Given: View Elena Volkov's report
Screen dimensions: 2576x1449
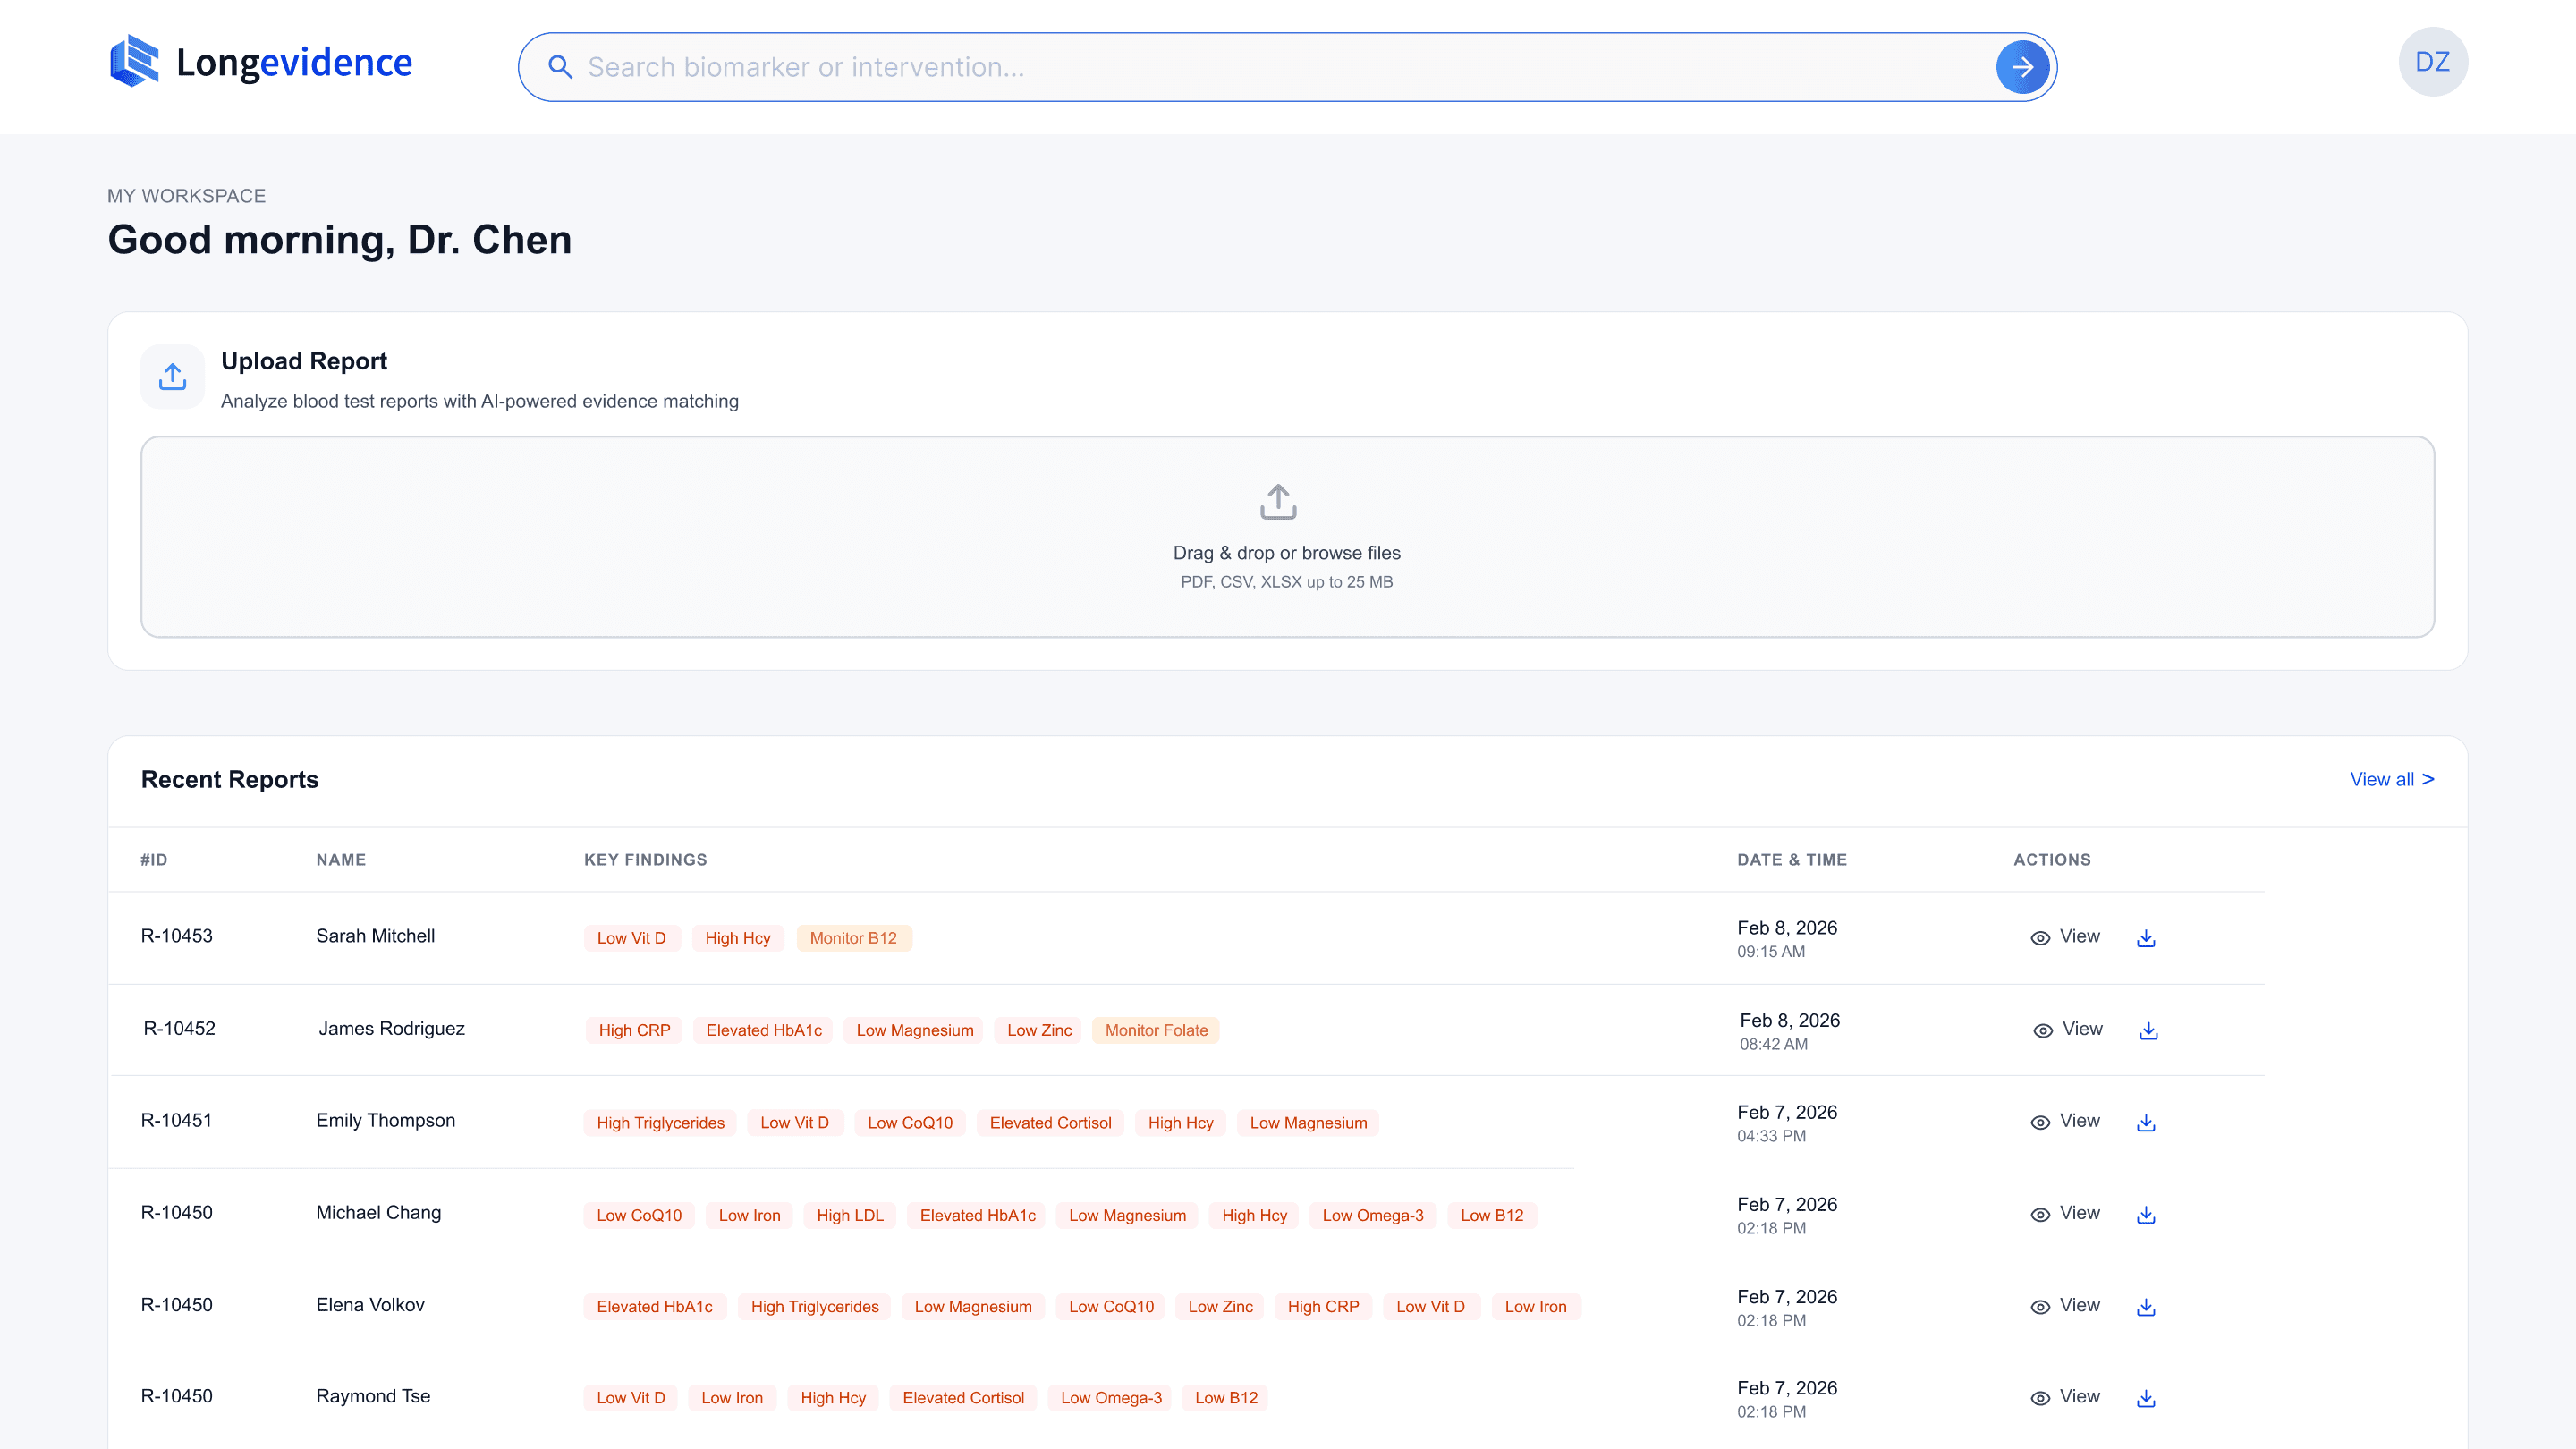Looking at the screenshot, I should point(2065,1306).
